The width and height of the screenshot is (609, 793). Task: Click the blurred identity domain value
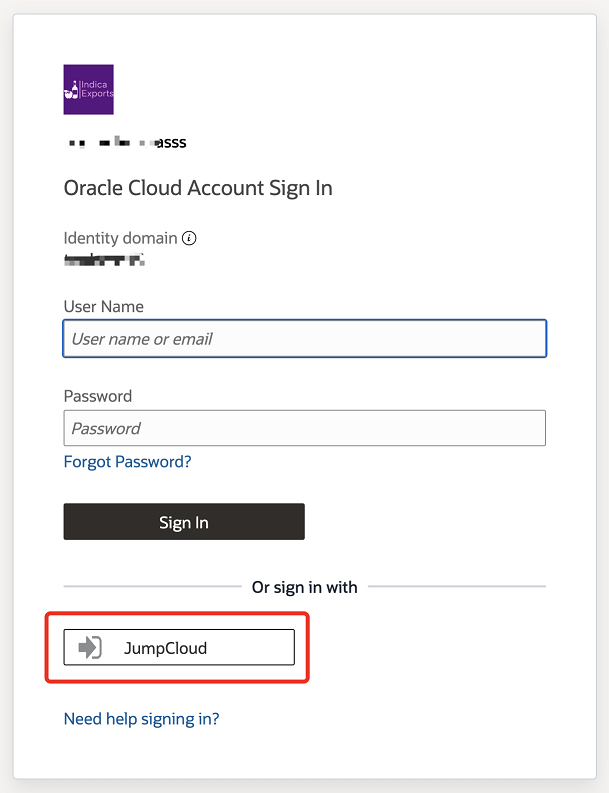coord(105,260)
